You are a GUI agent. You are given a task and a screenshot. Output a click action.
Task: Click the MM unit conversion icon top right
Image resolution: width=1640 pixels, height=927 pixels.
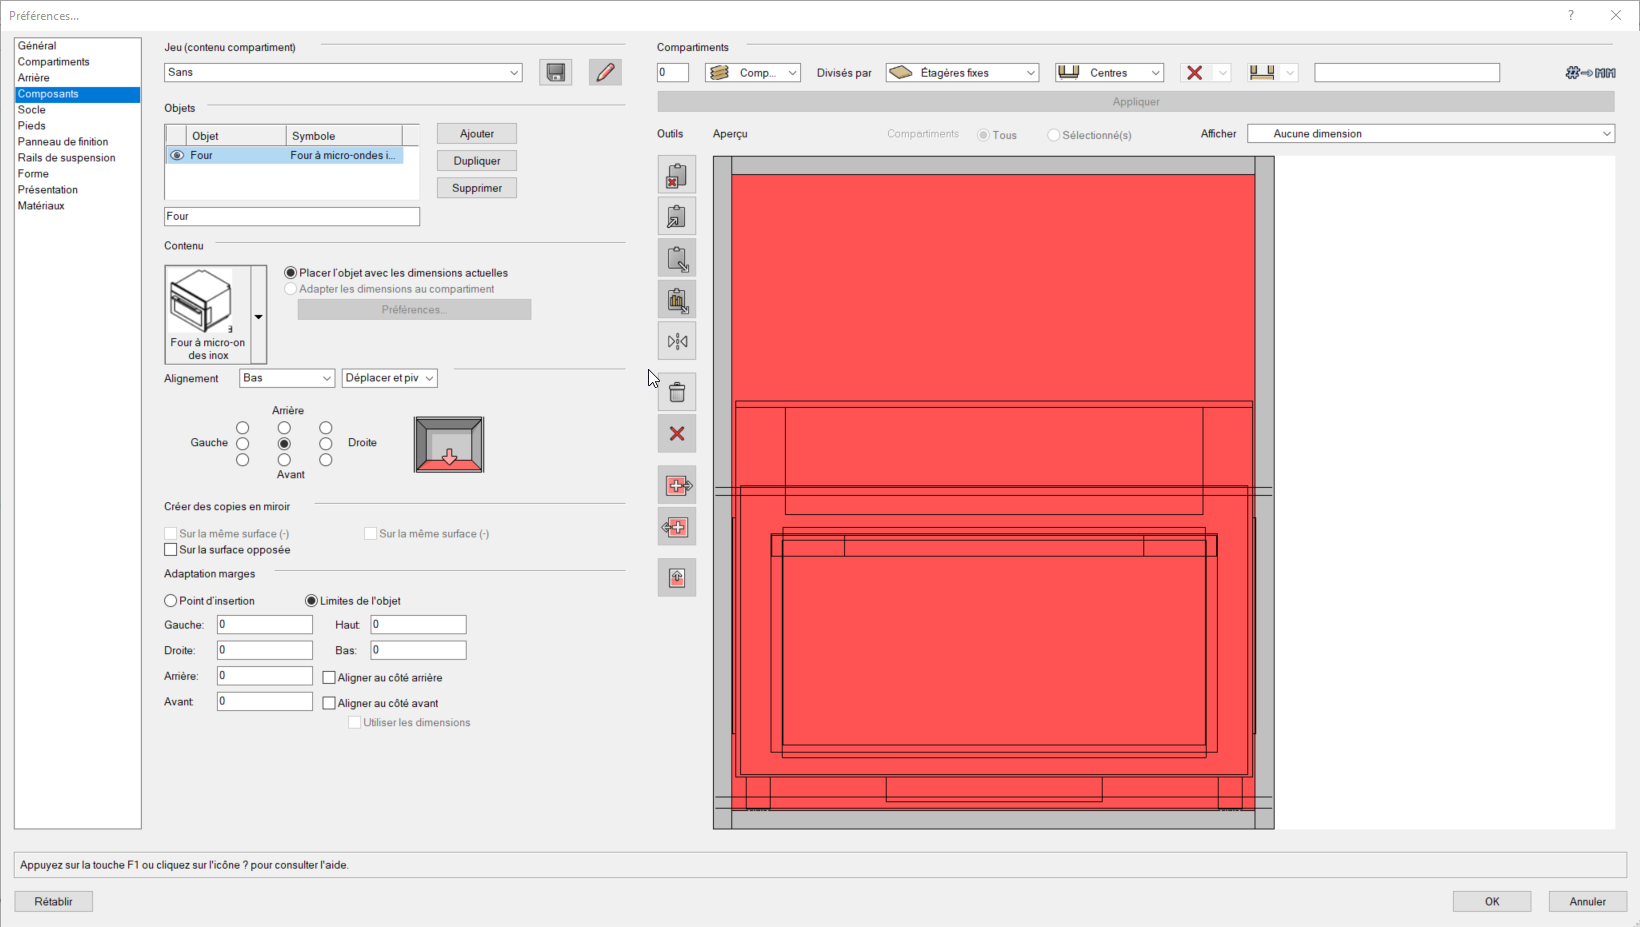pos(1589,72)
